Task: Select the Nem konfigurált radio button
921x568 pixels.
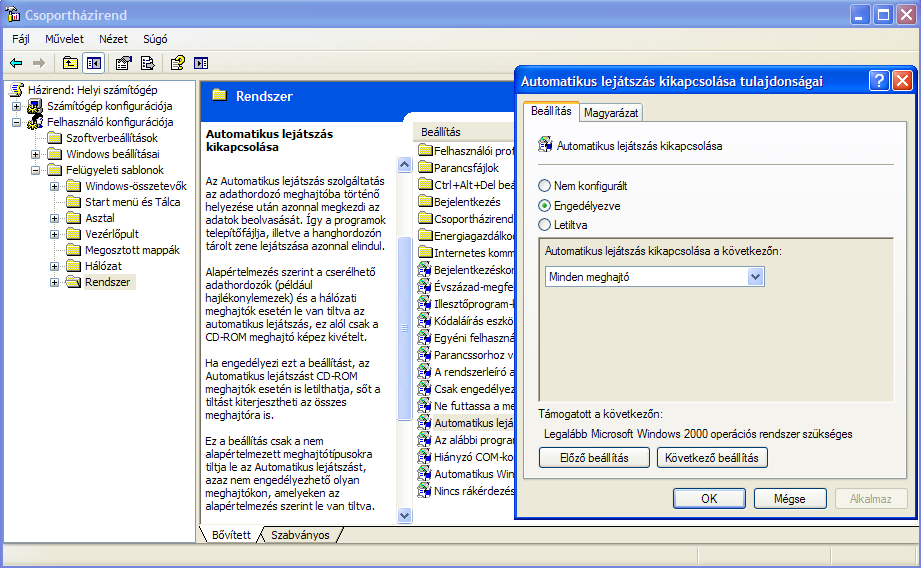Action: click(x=544, y=186)
